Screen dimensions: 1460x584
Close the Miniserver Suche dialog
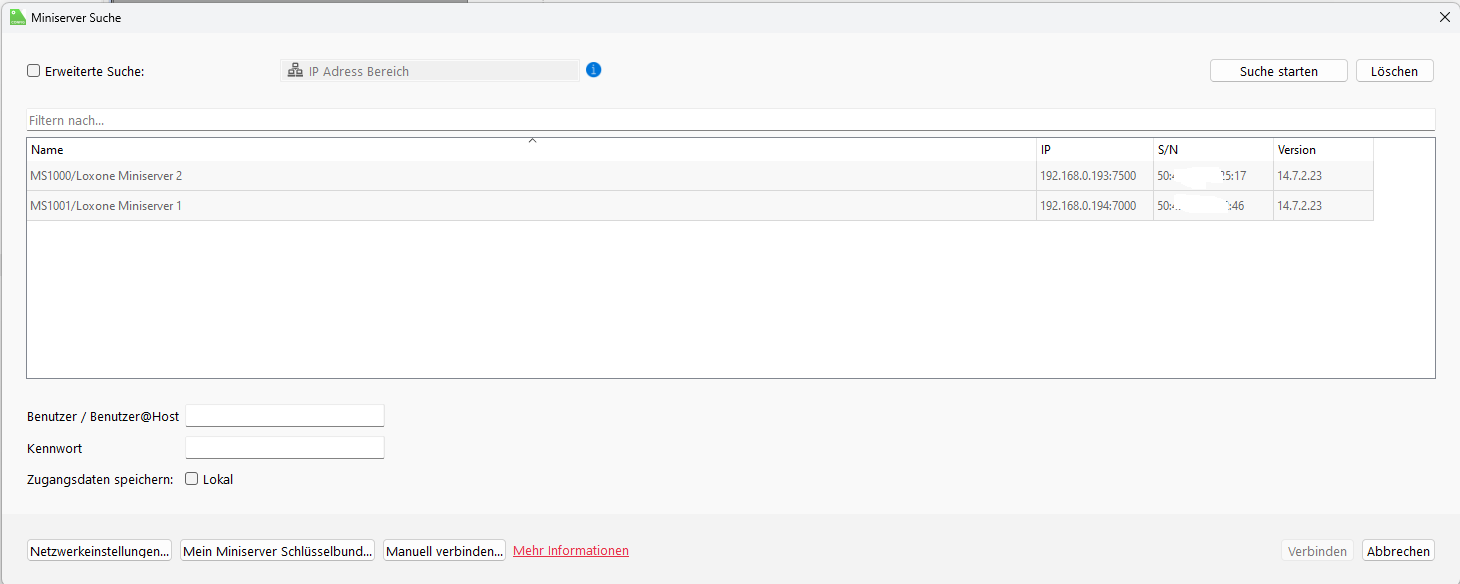(x=1444, y=17)
